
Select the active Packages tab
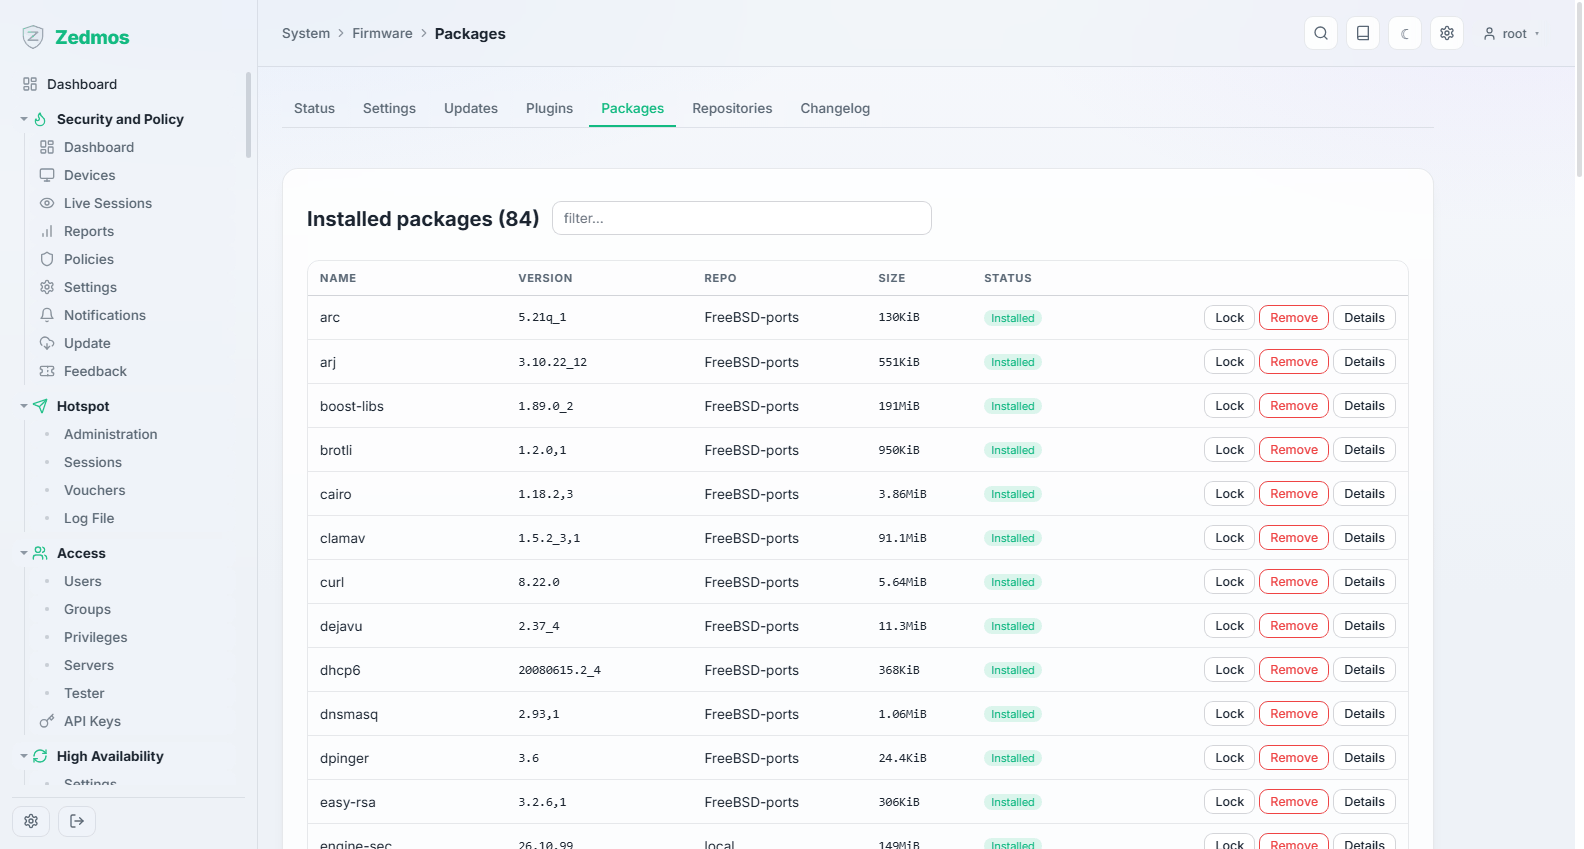click(632, 108)
